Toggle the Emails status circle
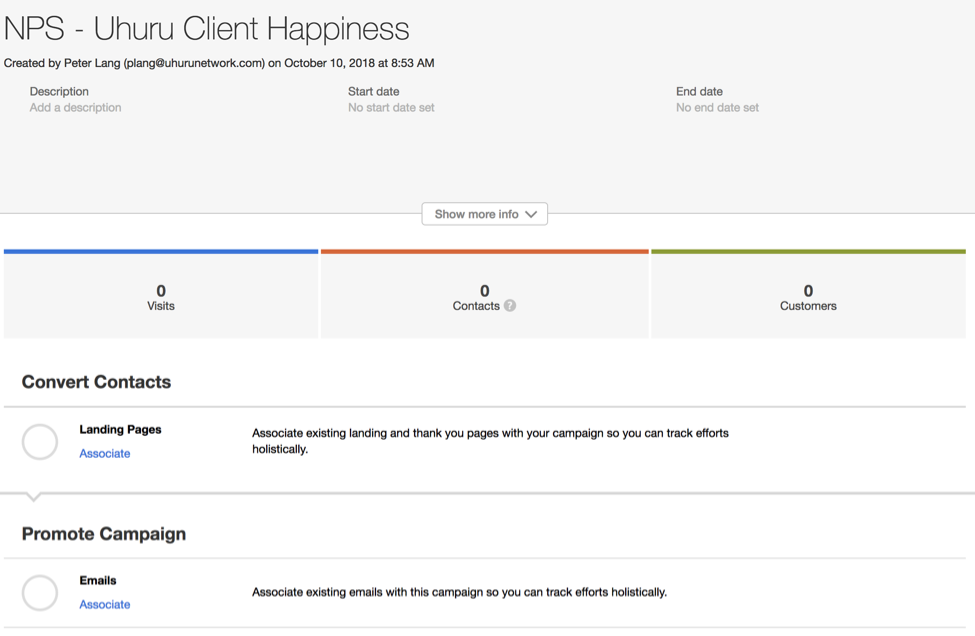975x636 pixels. pyautogui.click(x=40, y=592)
